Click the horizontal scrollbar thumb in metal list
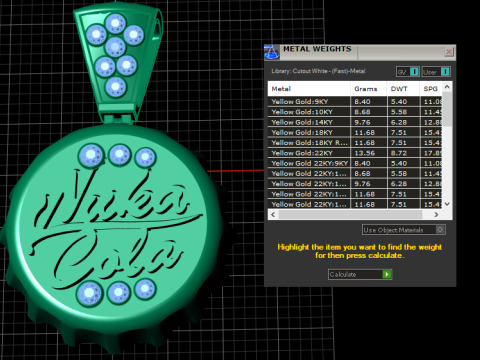480x360 pixels. coord(350,215)
